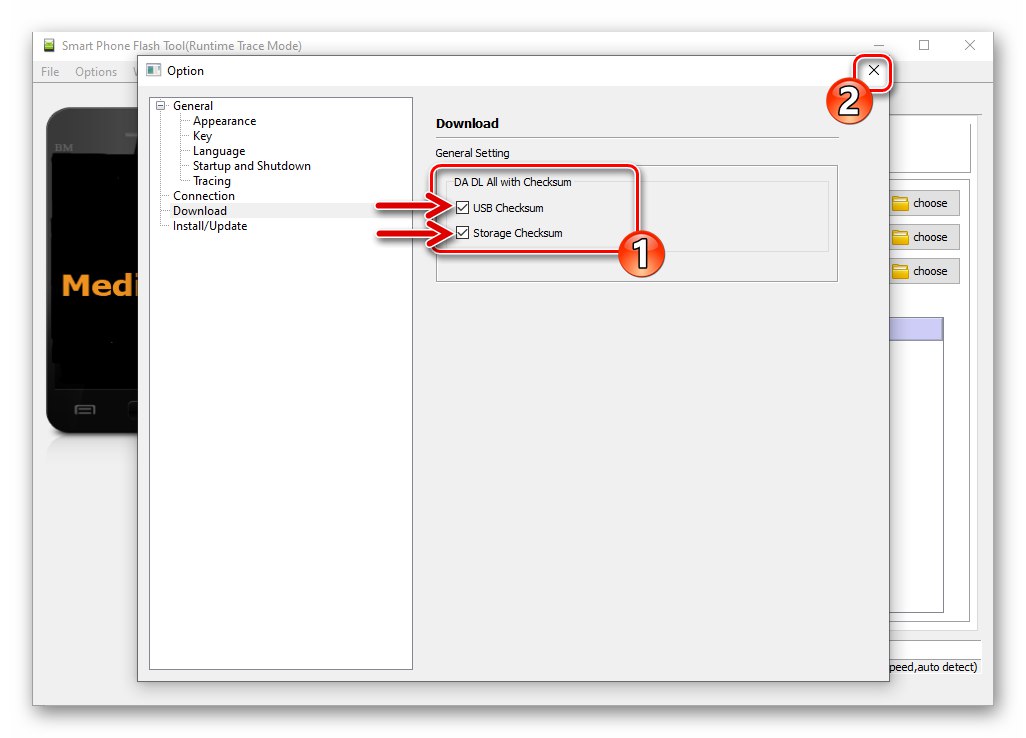Minimize the Smart Phone Flash Tool window
This screenshot has width=1026, height=738.
[x=878, y=45]
